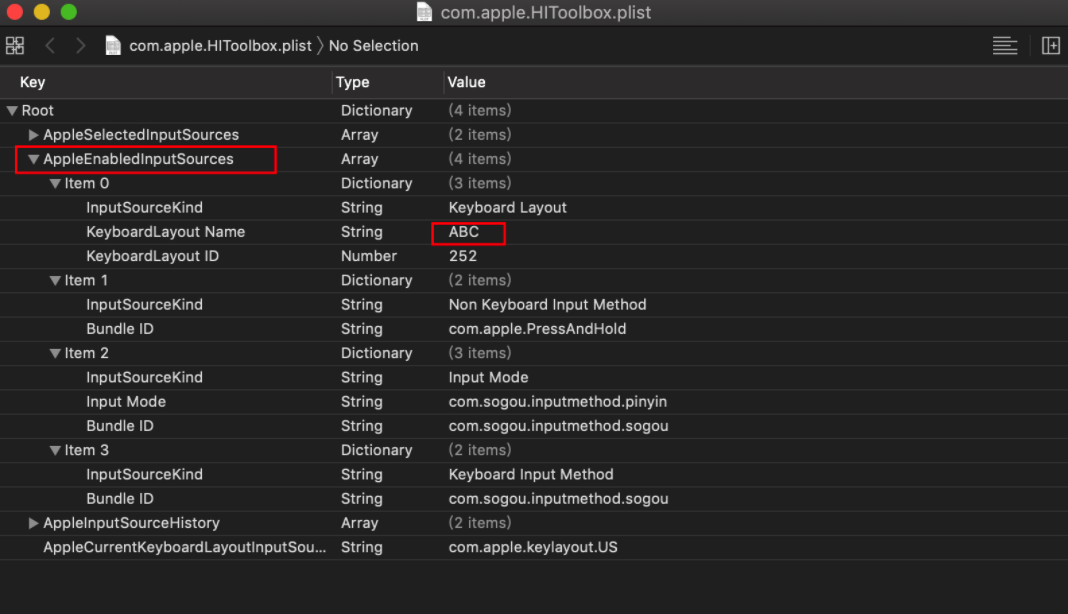Go back with the left arrow
Image resolution: width=1068 pixels, height=614 pixels.
[50, 46]
